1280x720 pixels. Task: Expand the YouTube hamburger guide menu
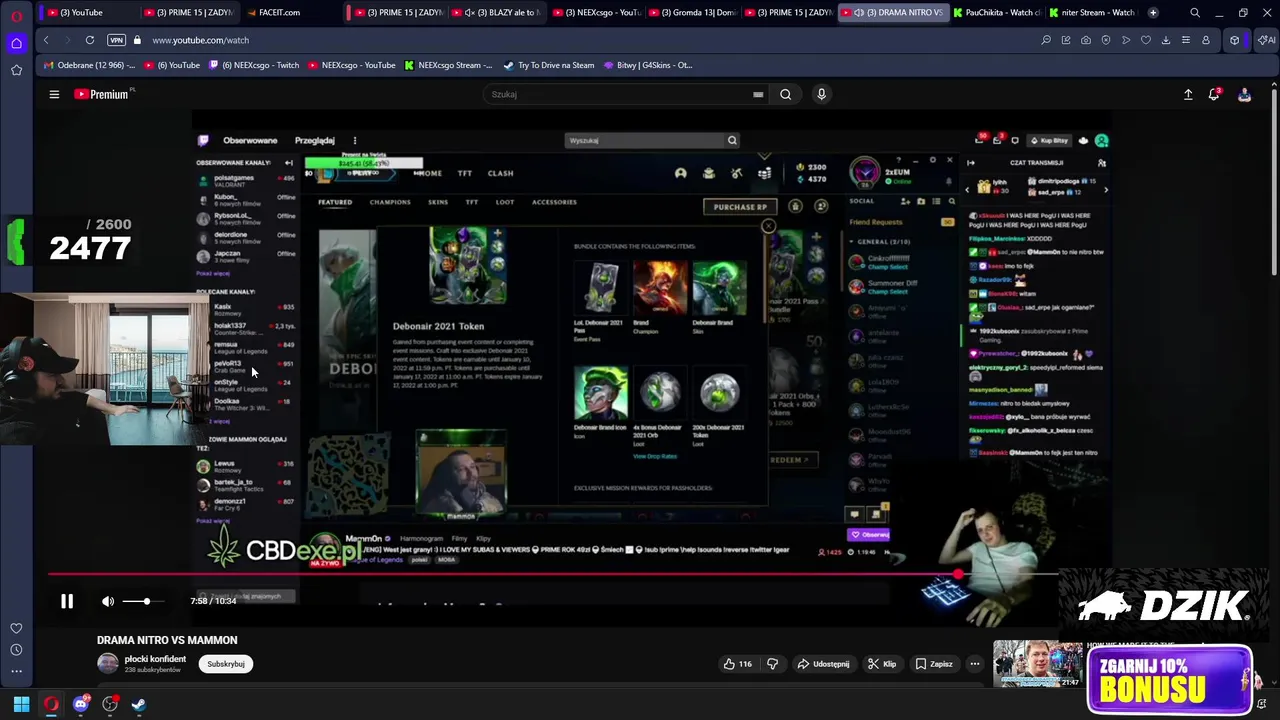point(54,94)
